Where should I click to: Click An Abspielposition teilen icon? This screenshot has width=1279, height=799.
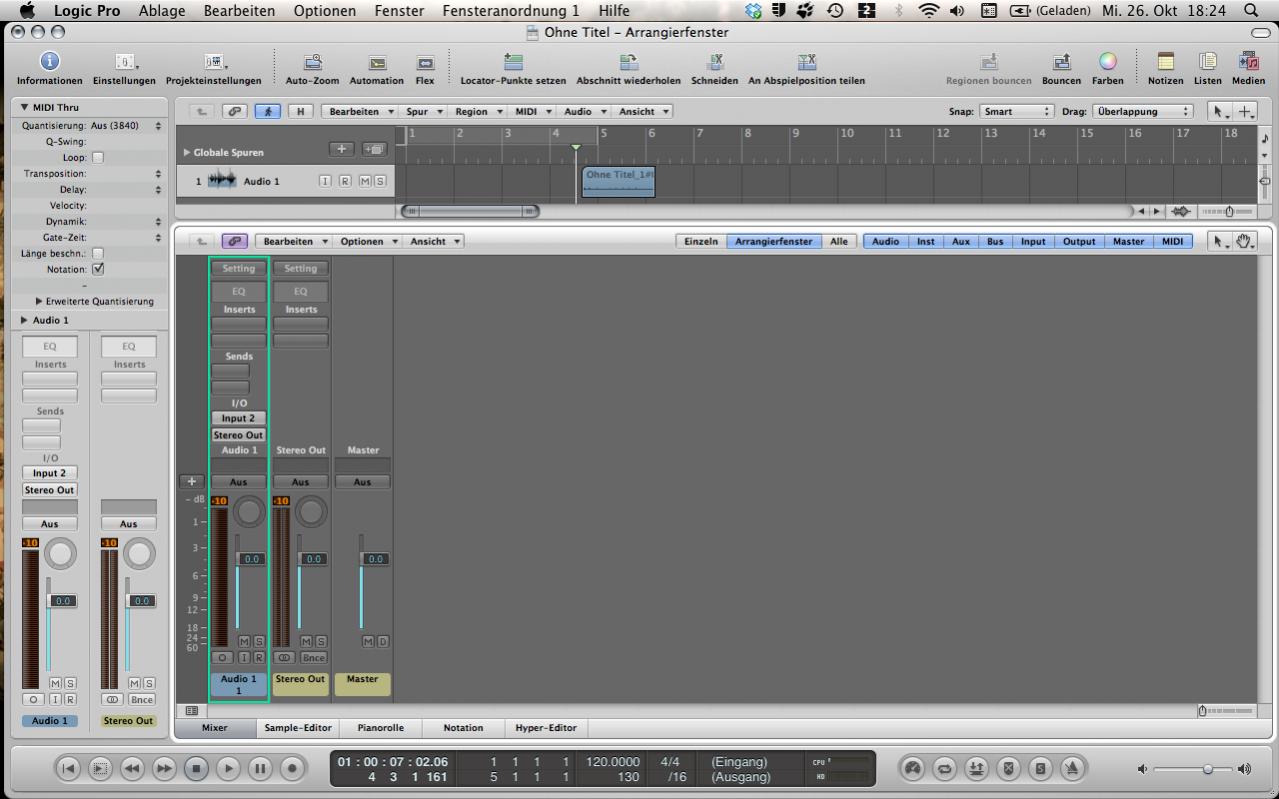807,62
